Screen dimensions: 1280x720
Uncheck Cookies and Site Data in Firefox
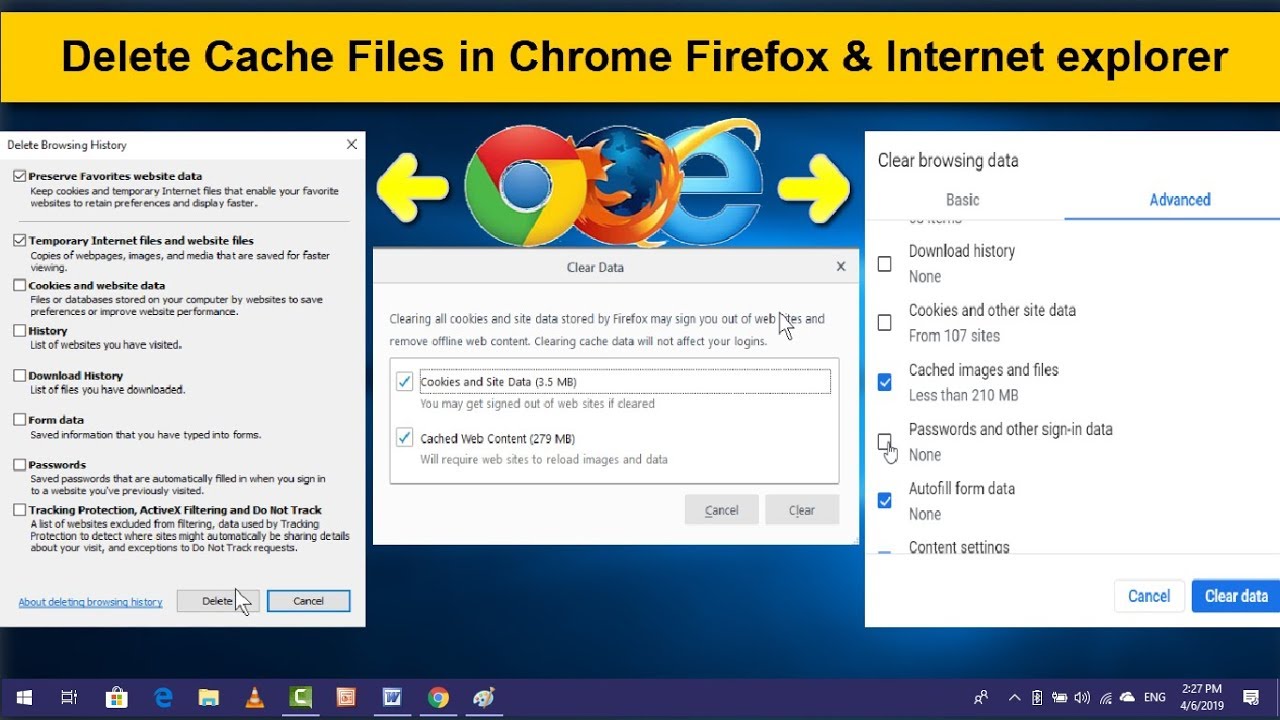click(405, 382)
